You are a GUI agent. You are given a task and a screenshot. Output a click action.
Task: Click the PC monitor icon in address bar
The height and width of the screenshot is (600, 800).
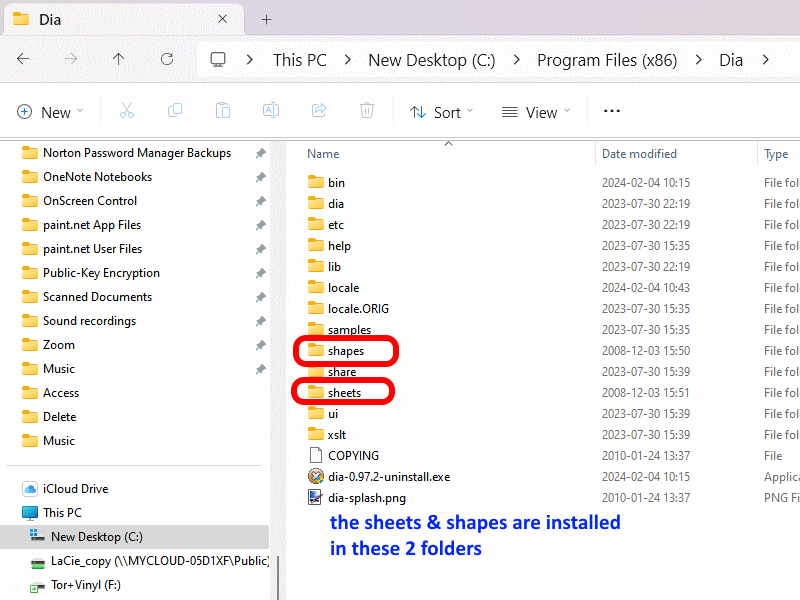(218, 60)
